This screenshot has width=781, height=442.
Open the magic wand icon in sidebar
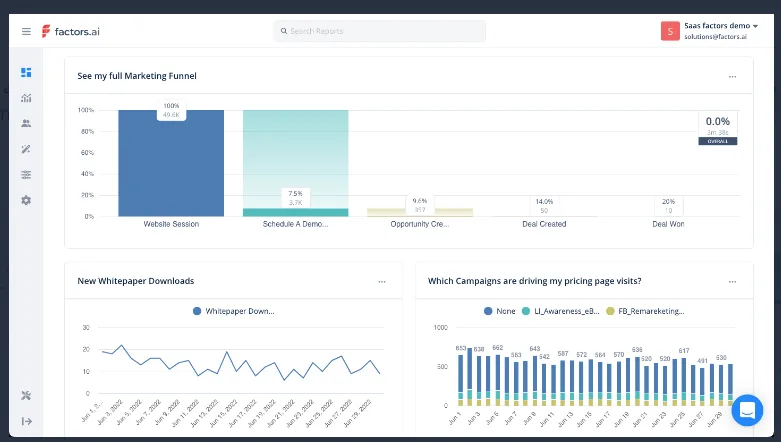(x=26, y=149)
